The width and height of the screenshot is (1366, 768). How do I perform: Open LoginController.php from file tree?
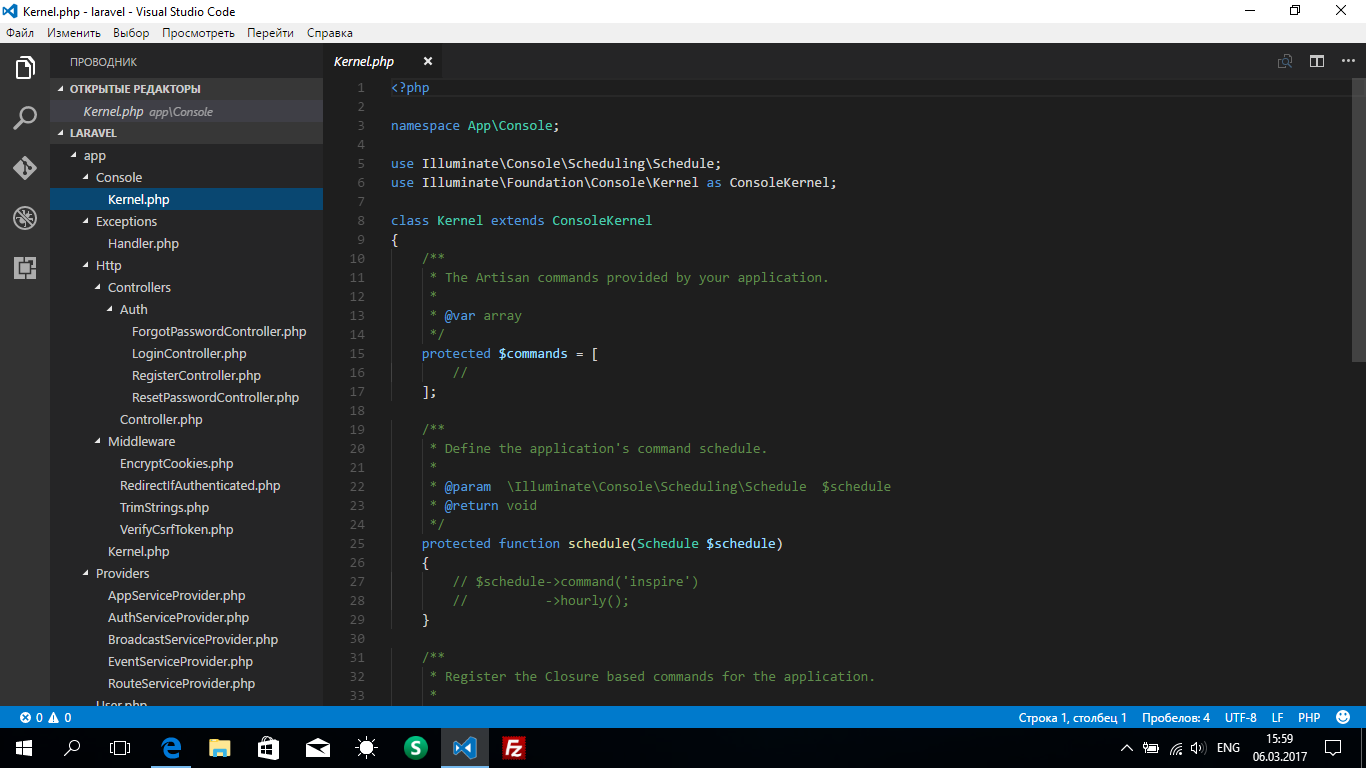(189, 354)
